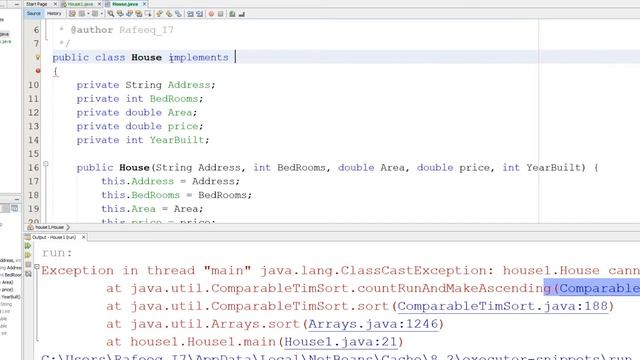
Task: Click 'private double Area;' line
Action: (x=137, y=112)
